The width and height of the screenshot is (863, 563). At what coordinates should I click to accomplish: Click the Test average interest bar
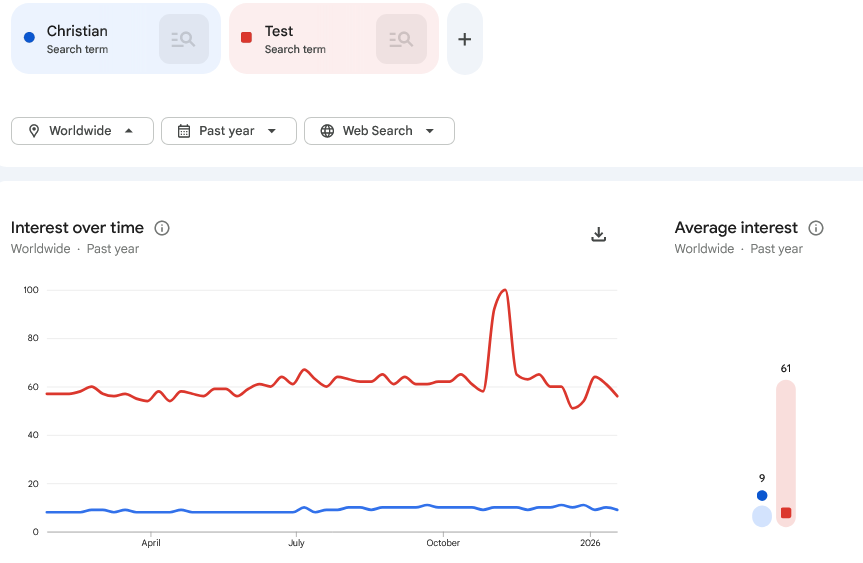click(786, 452)
